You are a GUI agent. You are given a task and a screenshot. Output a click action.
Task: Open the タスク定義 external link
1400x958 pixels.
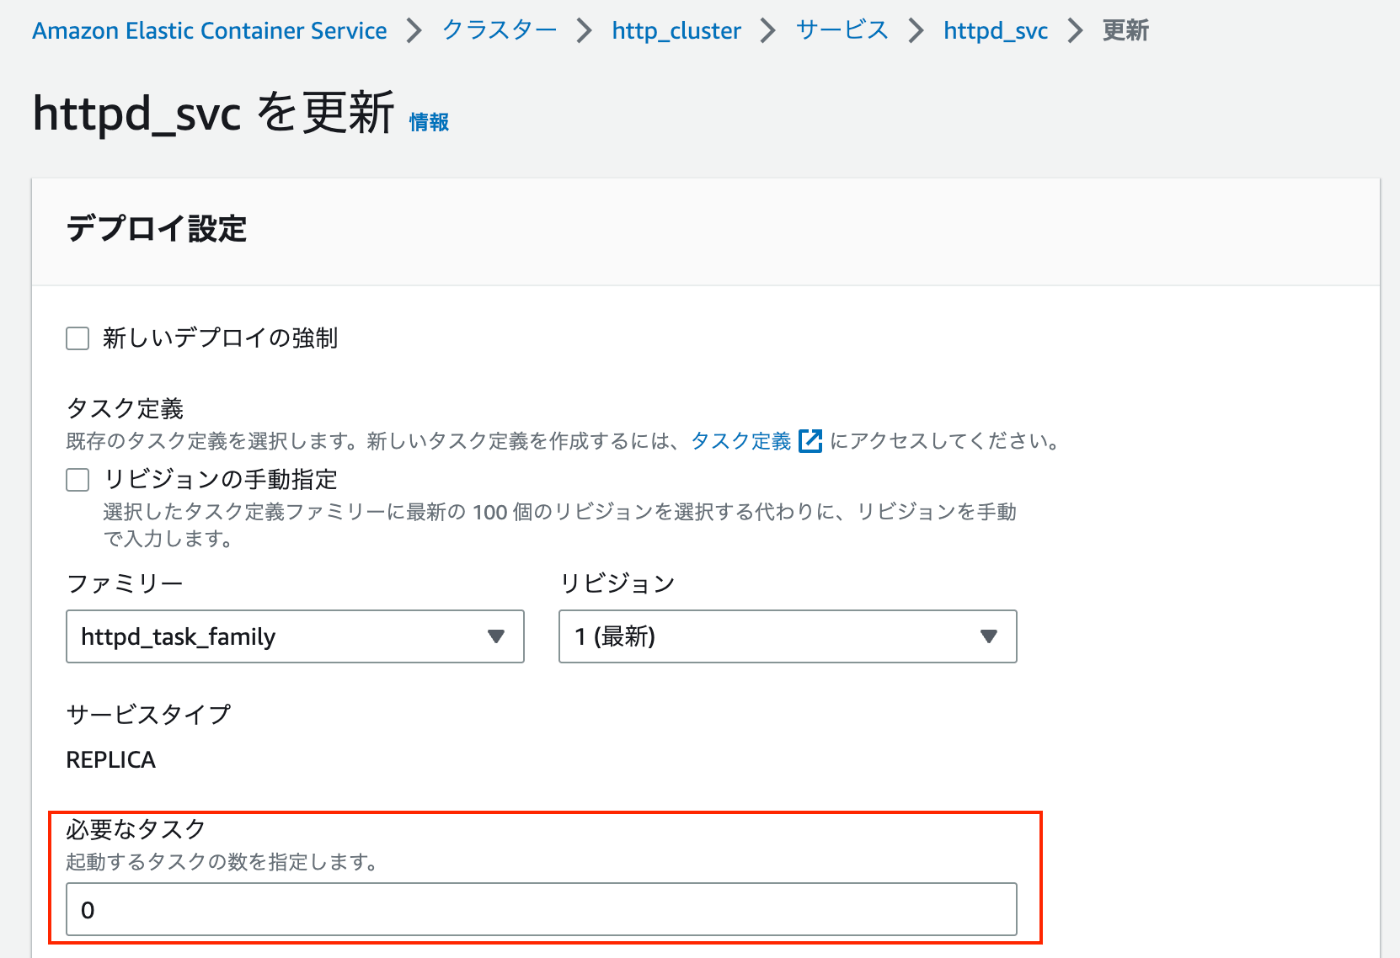(x=741, y=441)
